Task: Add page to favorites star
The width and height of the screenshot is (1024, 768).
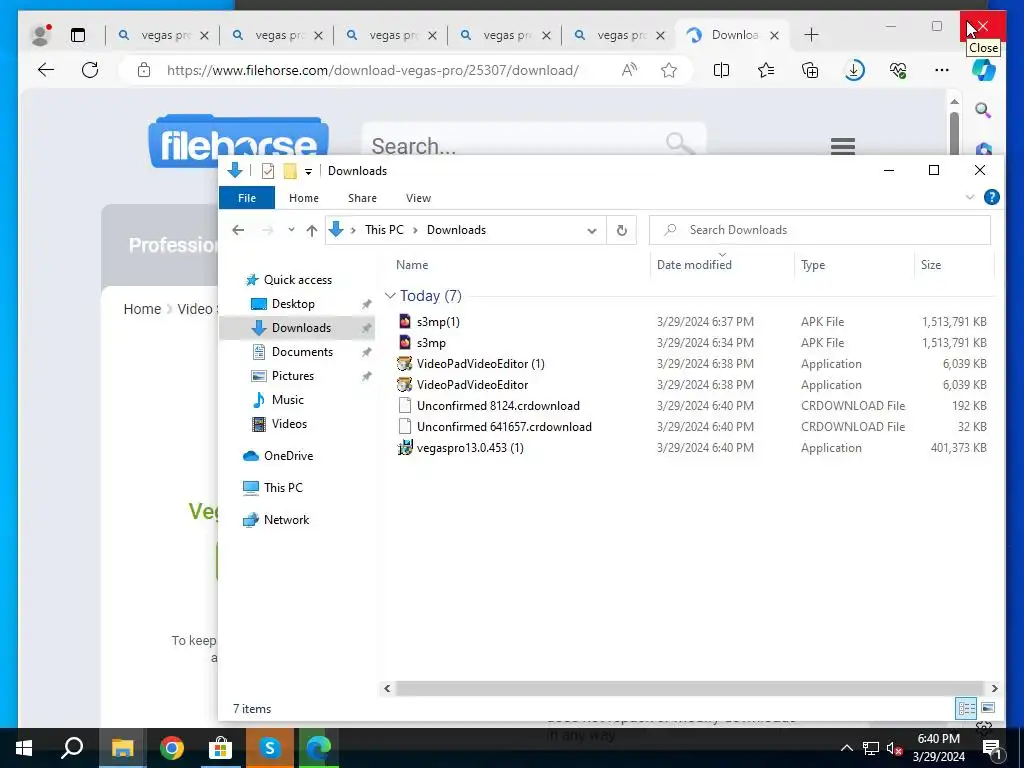Action: tap(669, 70)
